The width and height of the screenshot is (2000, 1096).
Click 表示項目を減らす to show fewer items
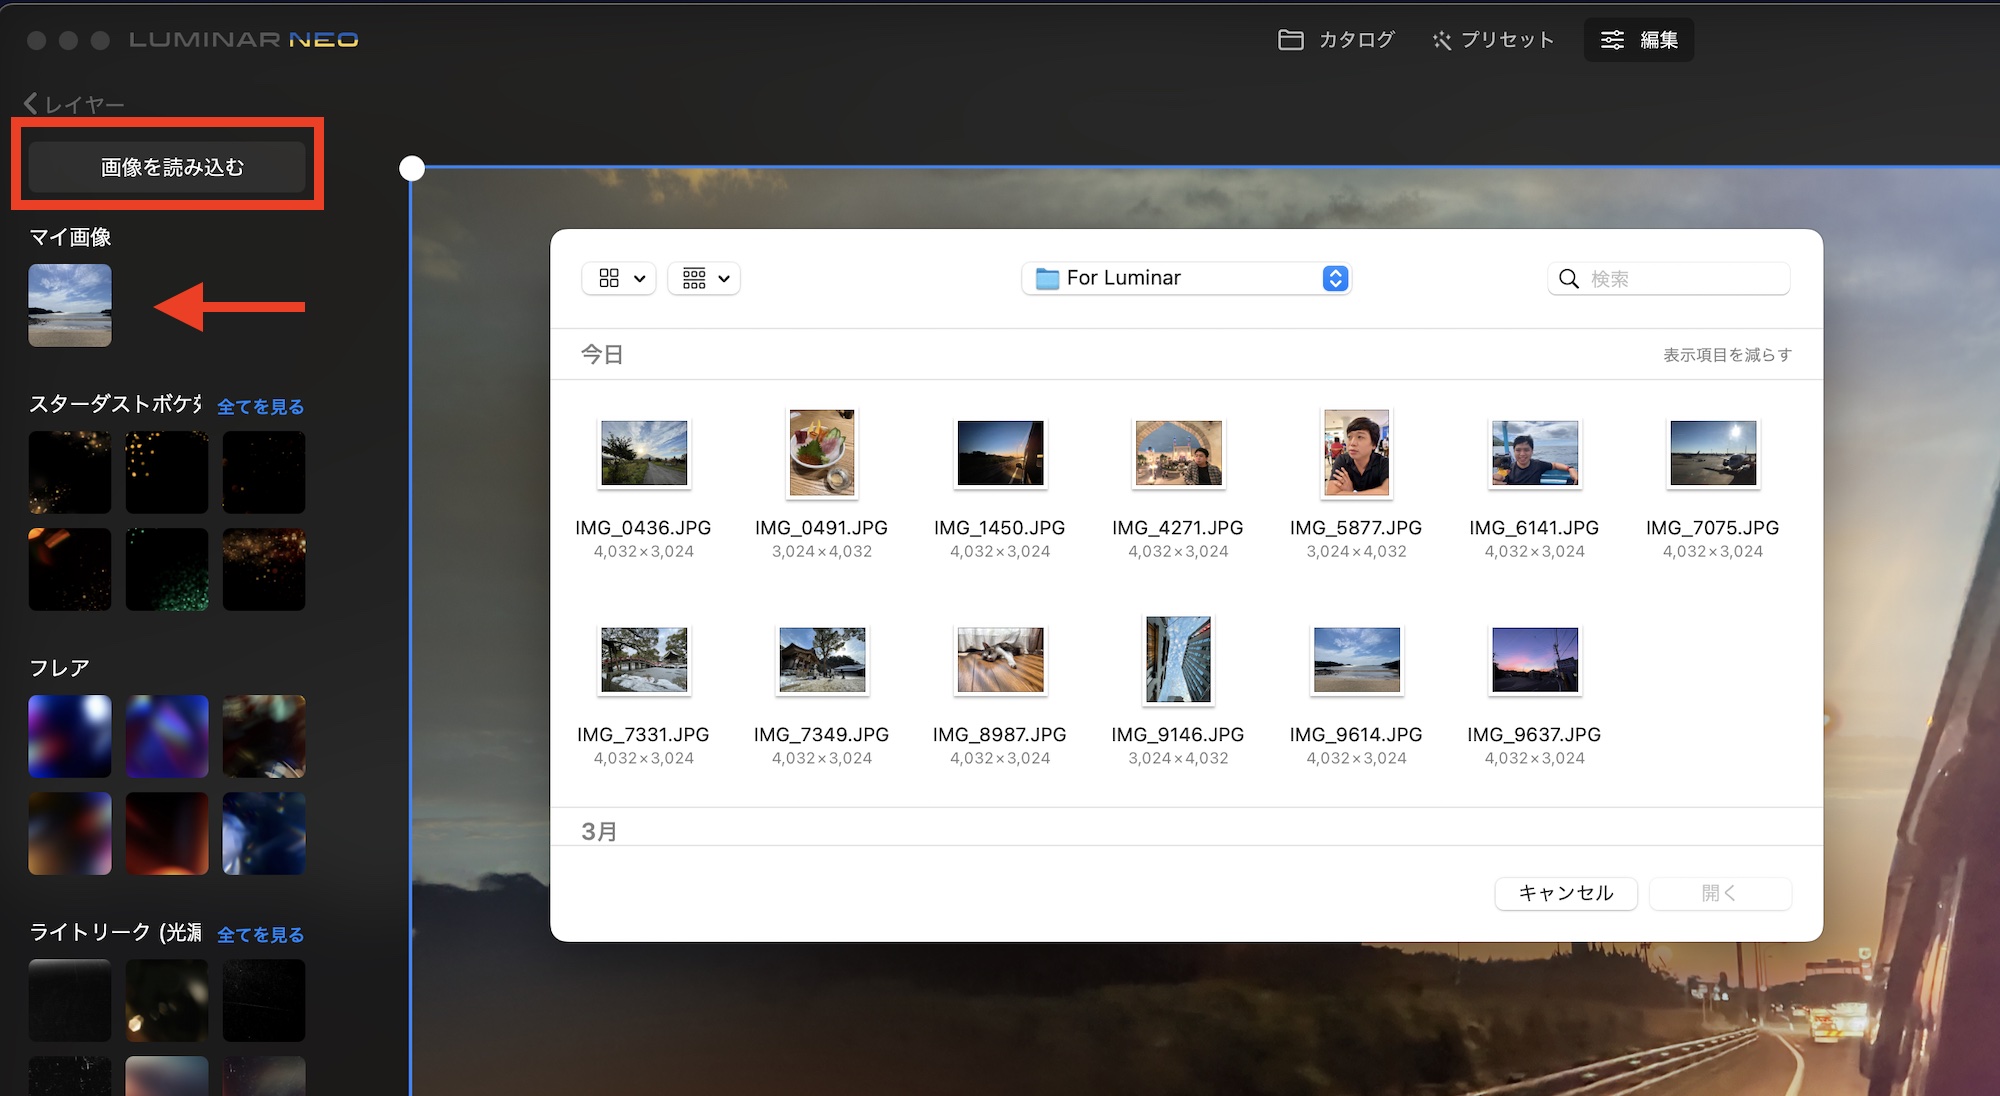tap(1726, 355)
